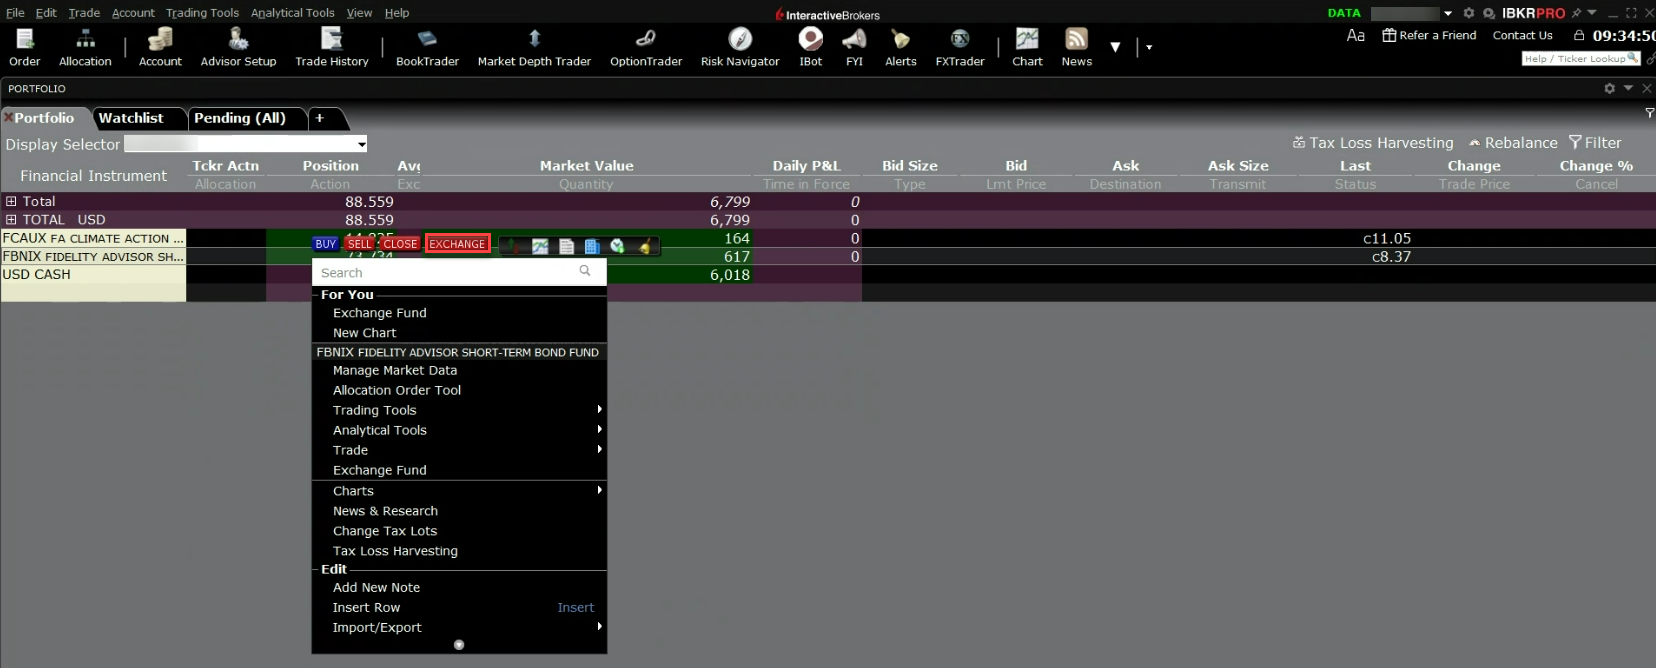Click the search magnifier in context menu
1656x668 pixels.
point(585,271)
